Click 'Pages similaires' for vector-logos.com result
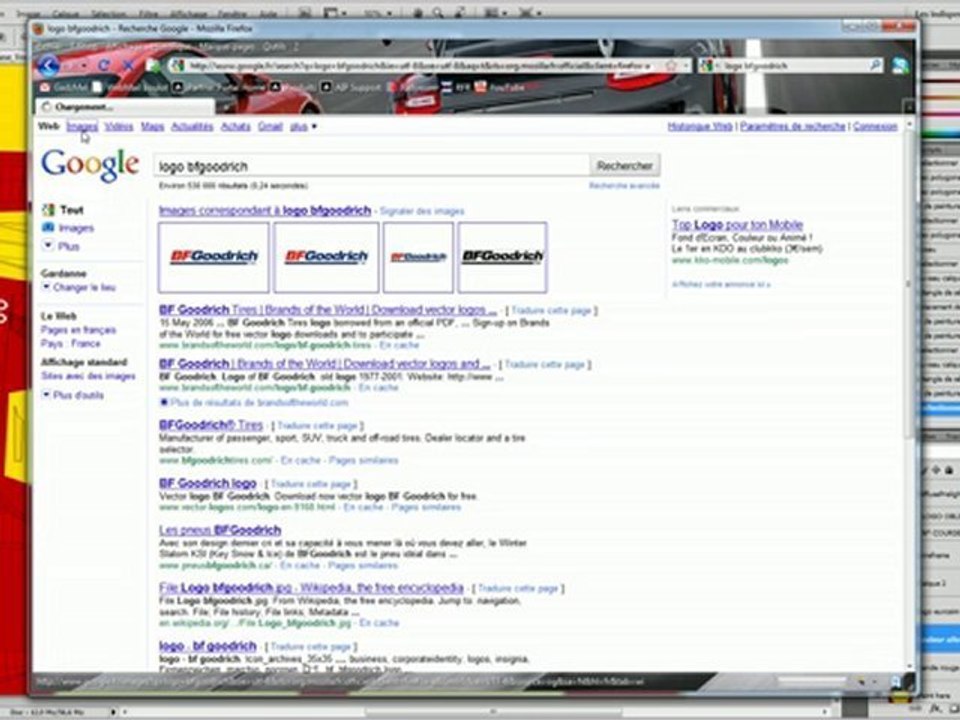 [426, 507]
